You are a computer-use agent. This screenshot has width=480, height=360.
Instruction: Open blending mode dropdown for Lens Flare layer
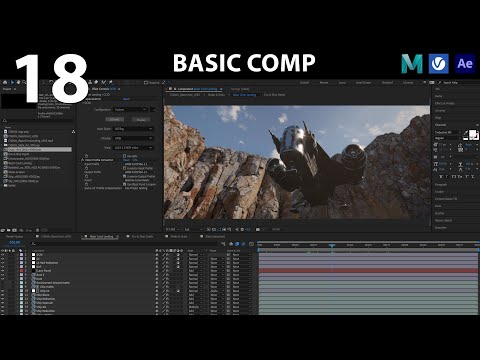pos(195,271)
